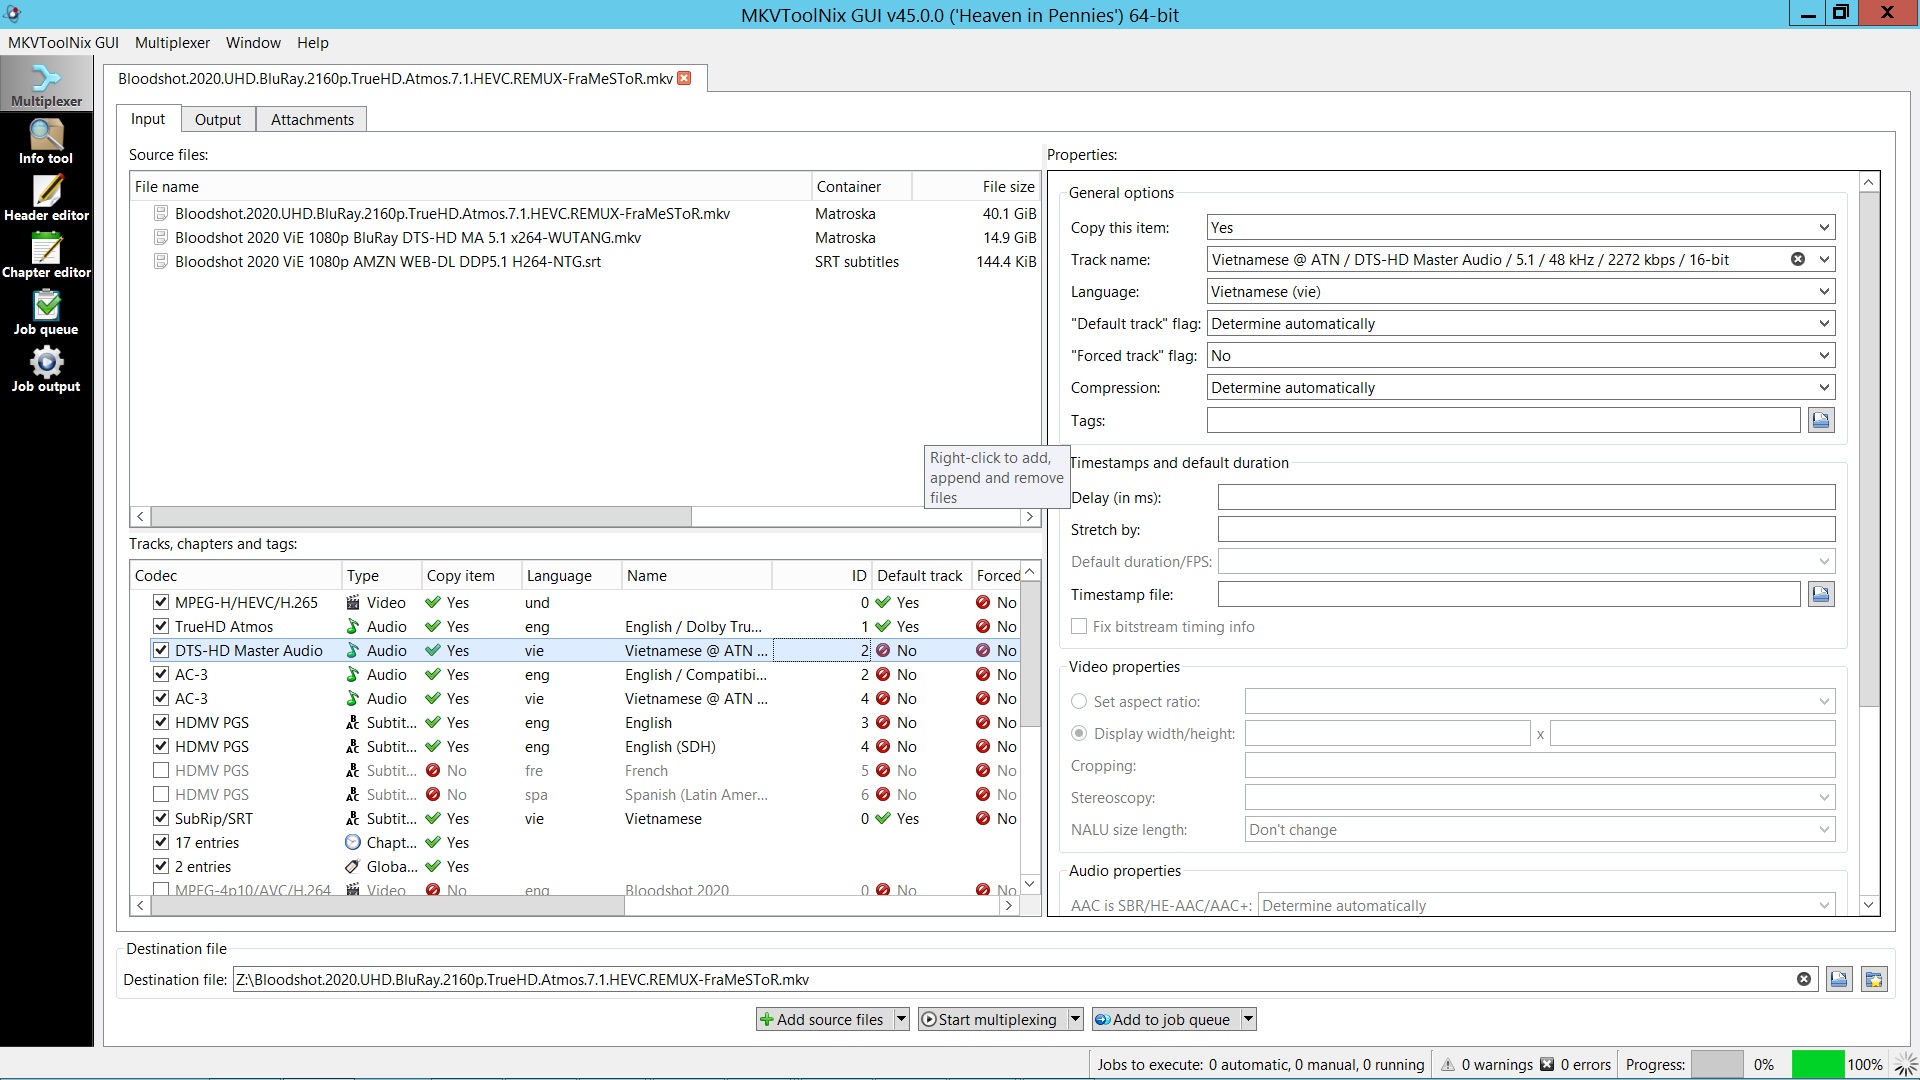Image resolution: width=1920 pixels, height=1080 pixels.
Task: Sort tracks by Codec column header
Action: coord(236,575)
